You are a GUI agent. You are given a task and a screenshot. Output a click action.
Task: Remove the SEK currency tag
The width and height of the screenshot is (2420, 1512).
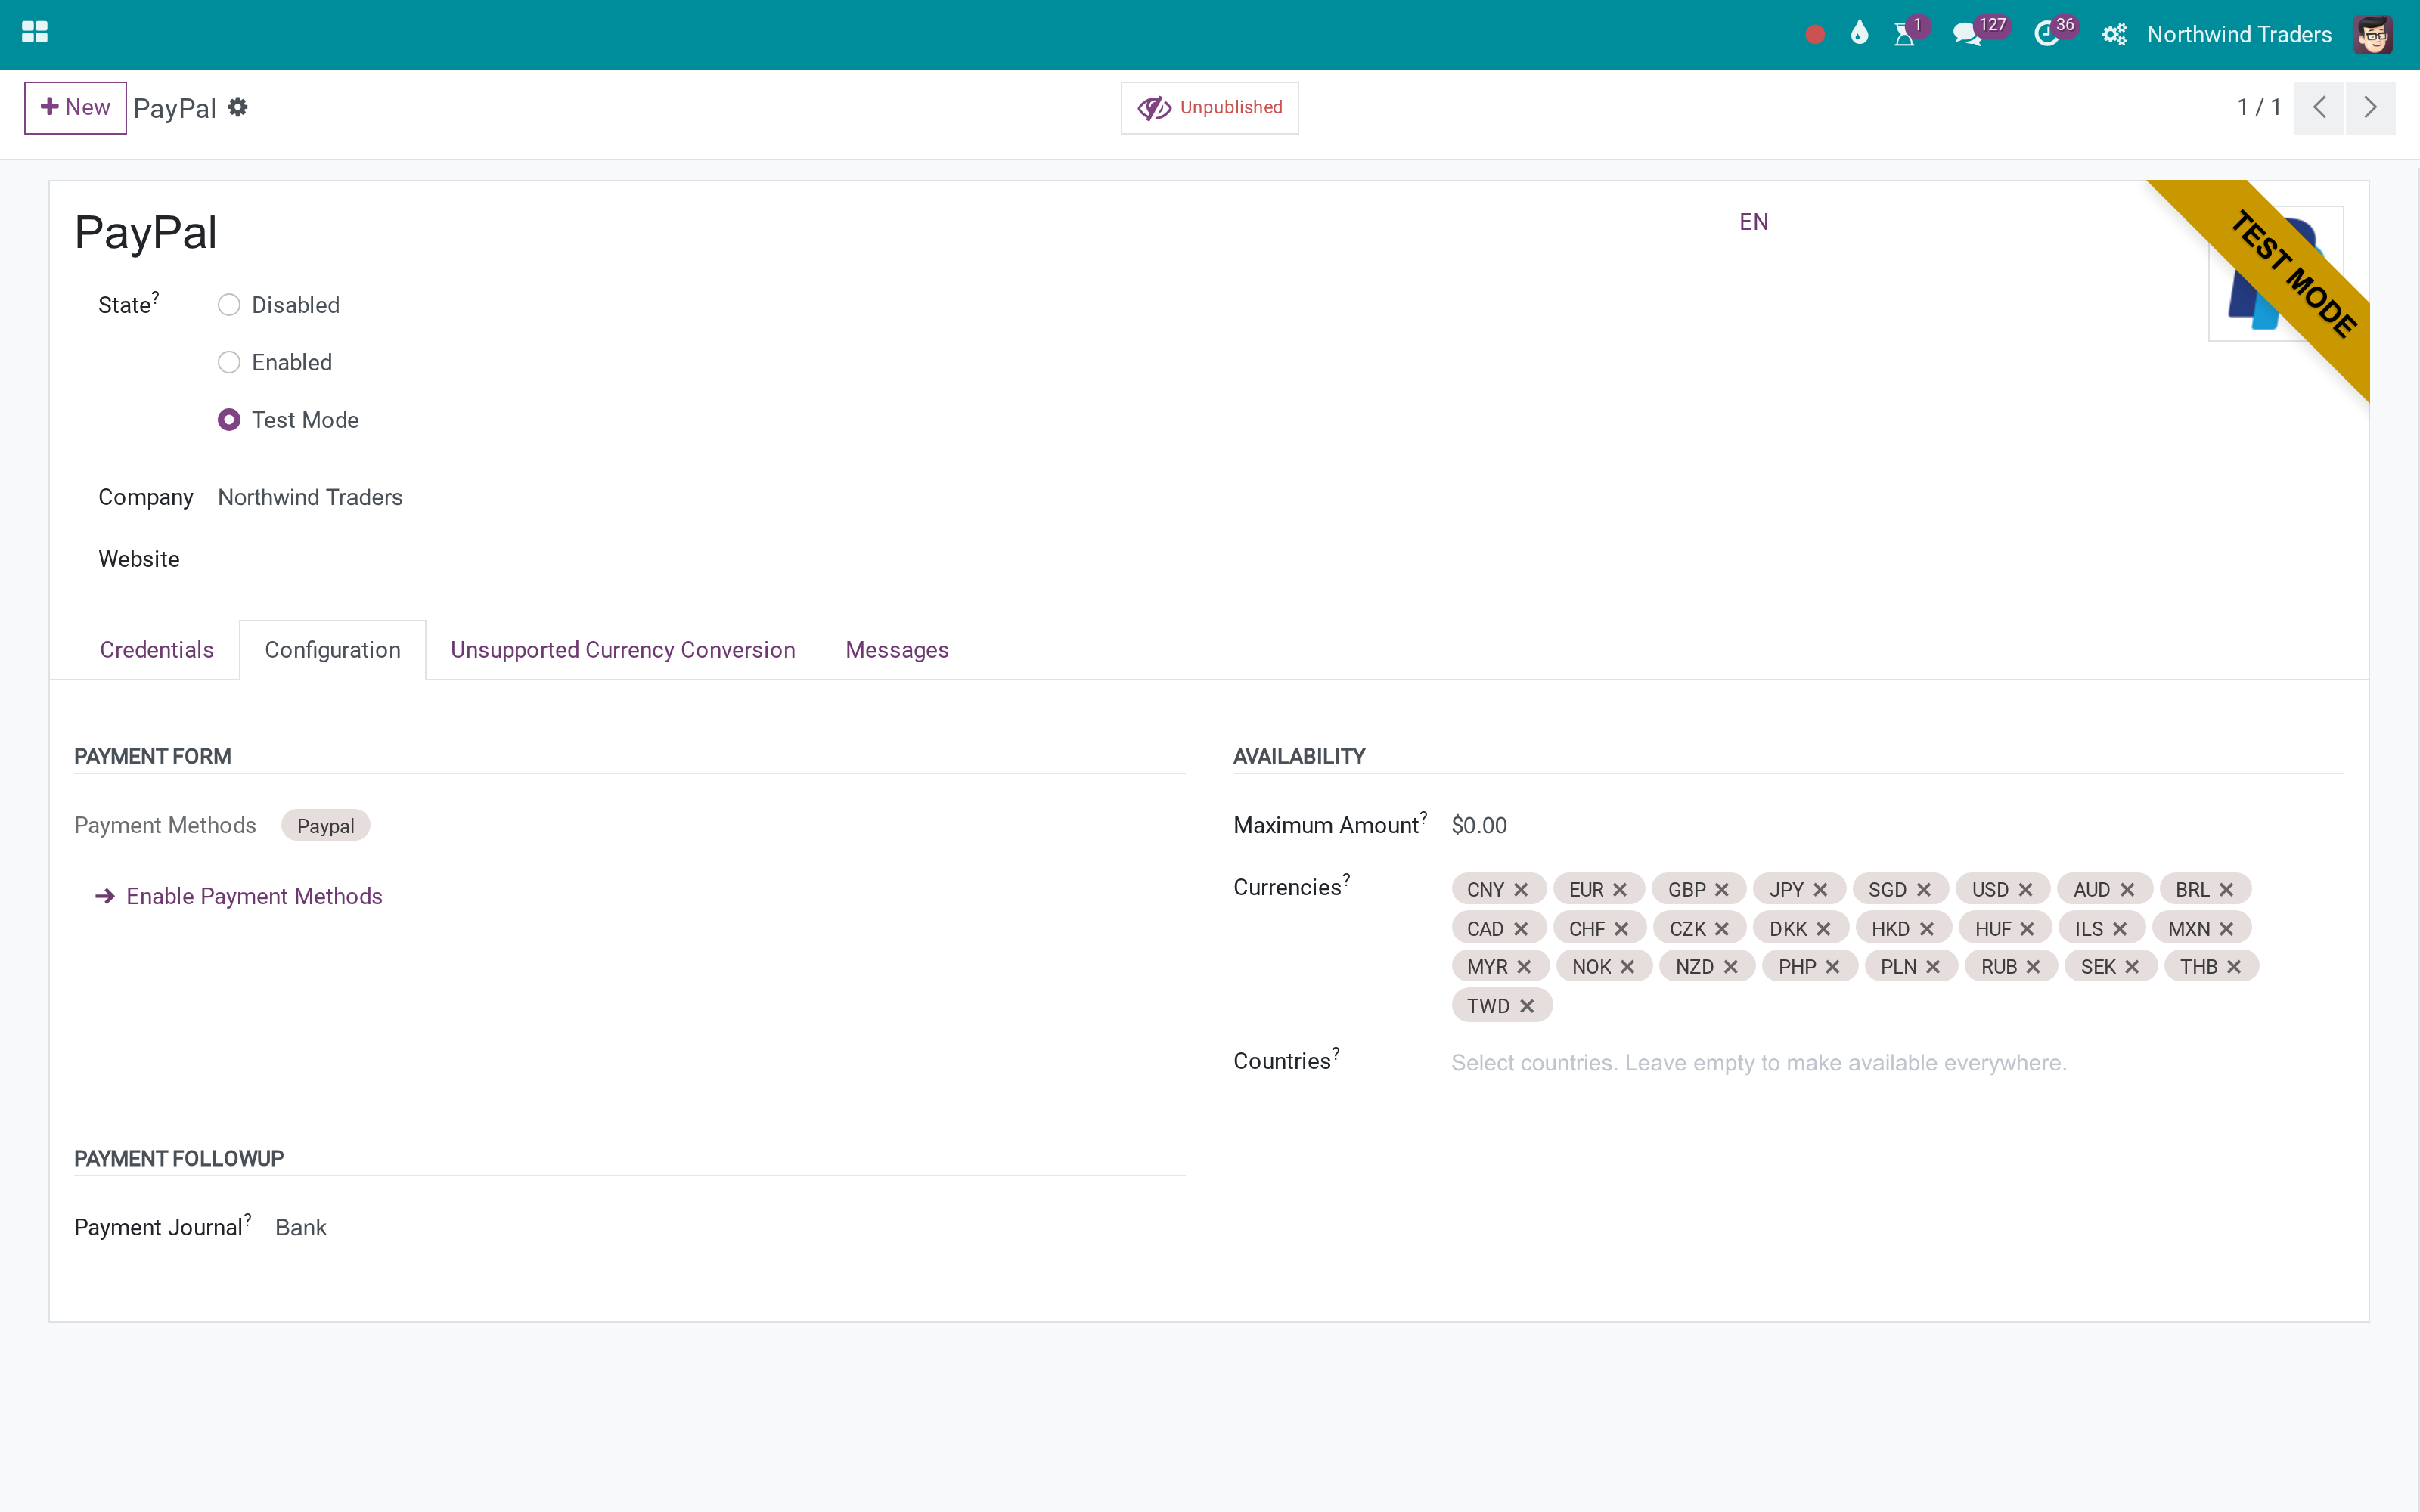pos(2132,967)
